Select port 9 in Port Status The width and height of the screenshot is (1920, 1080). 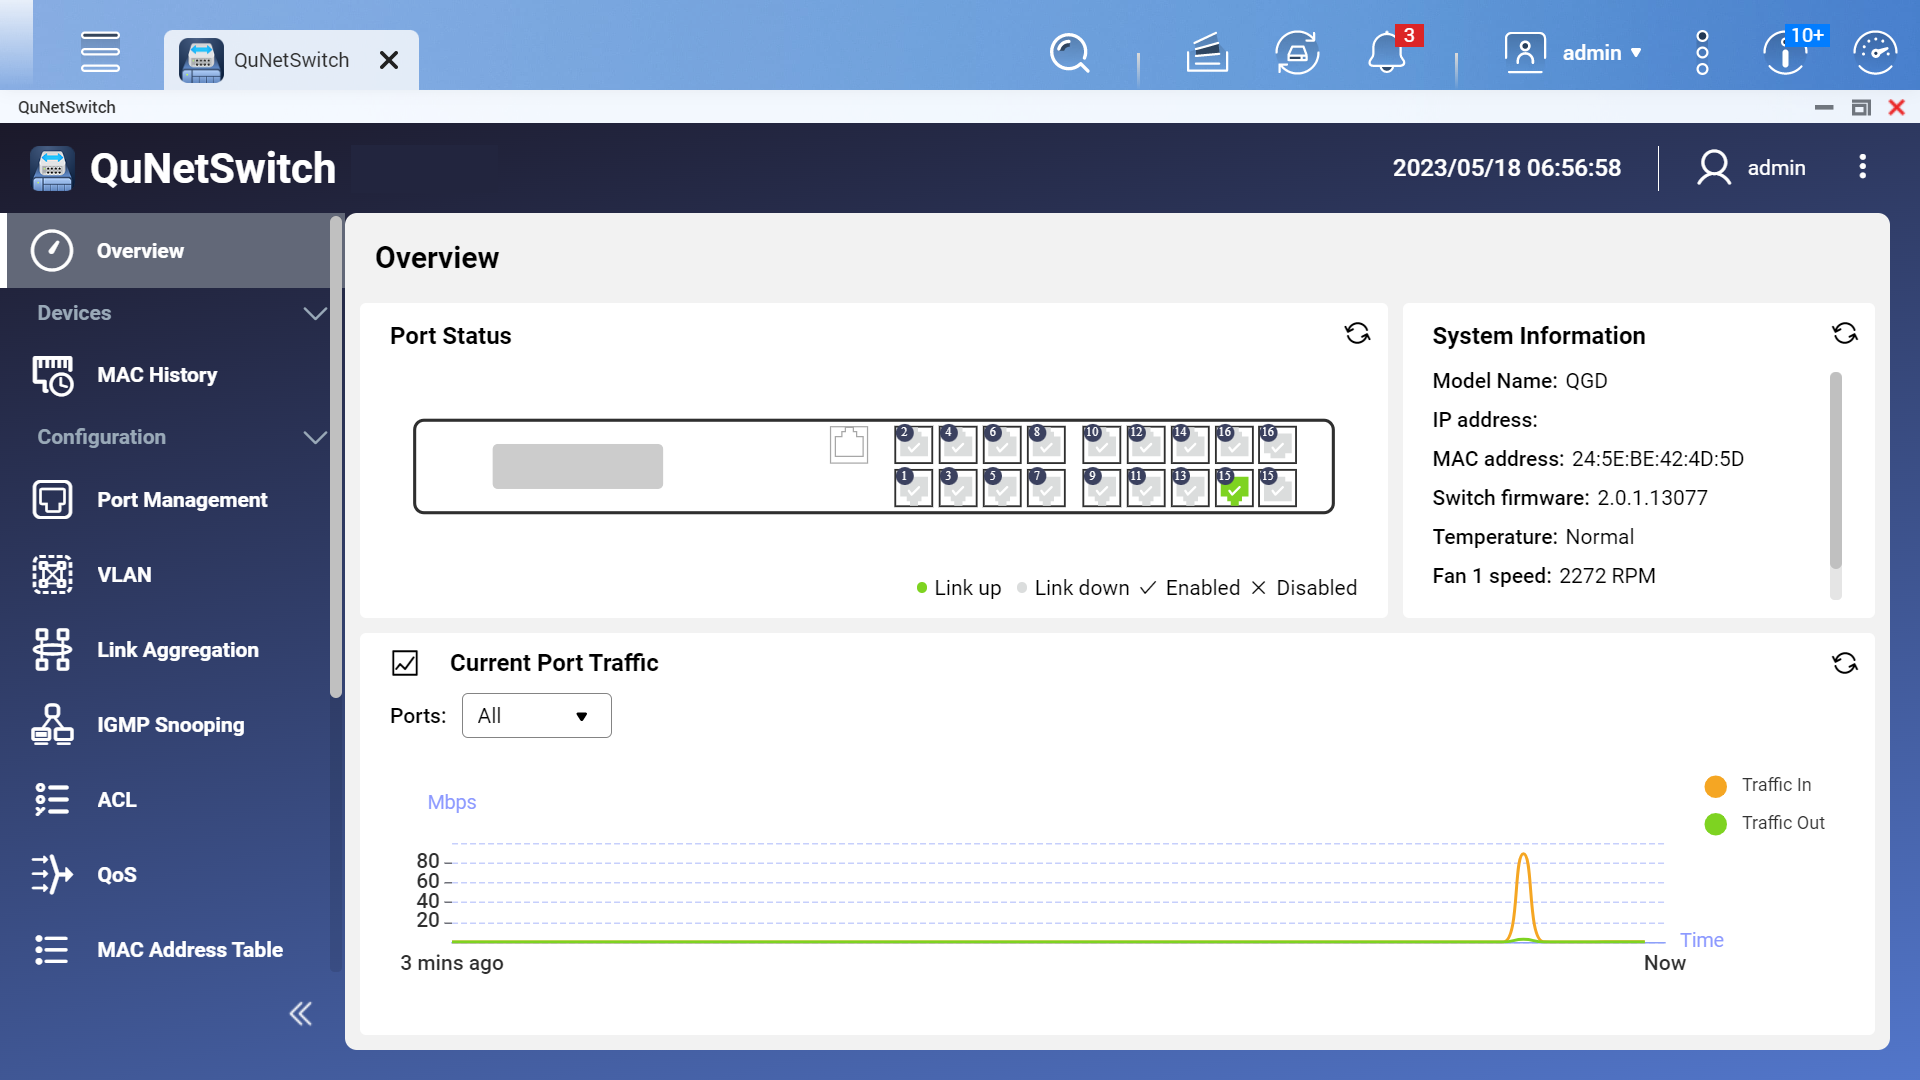coord(1101,488)
